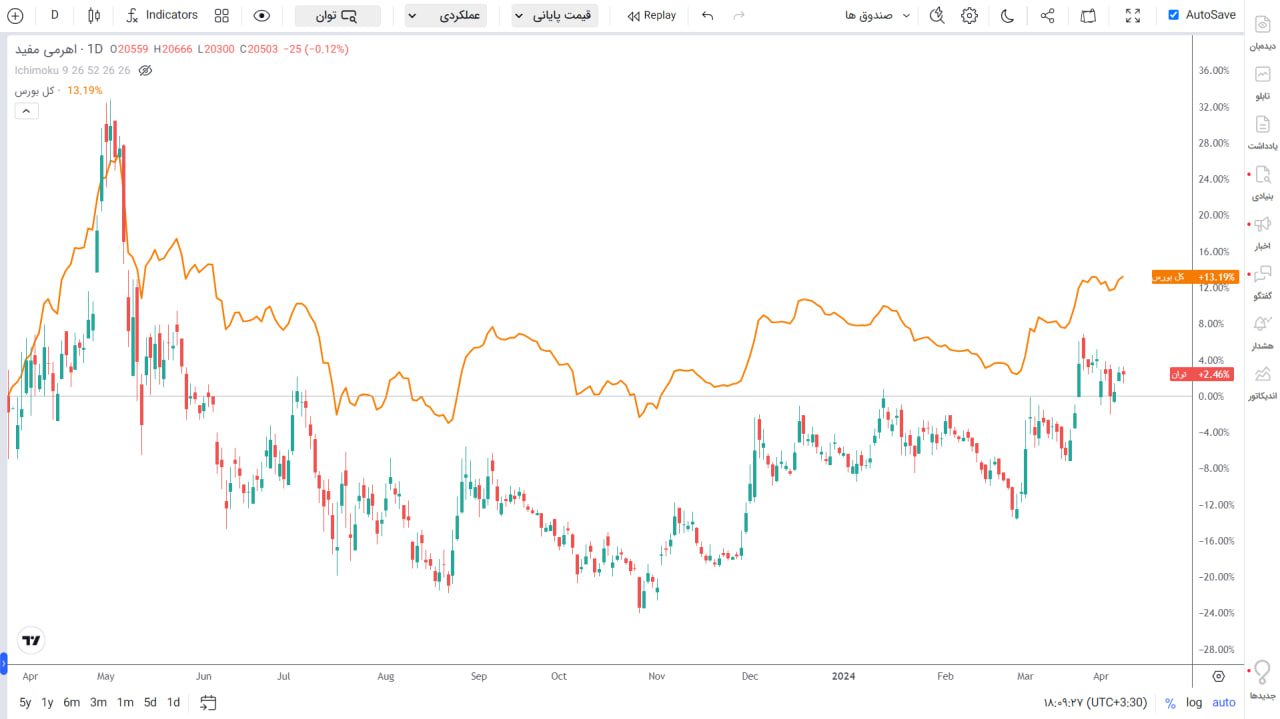
Task: Click the Ichimoku 9 26 52 26 26 legend
Action: point(73,70)
